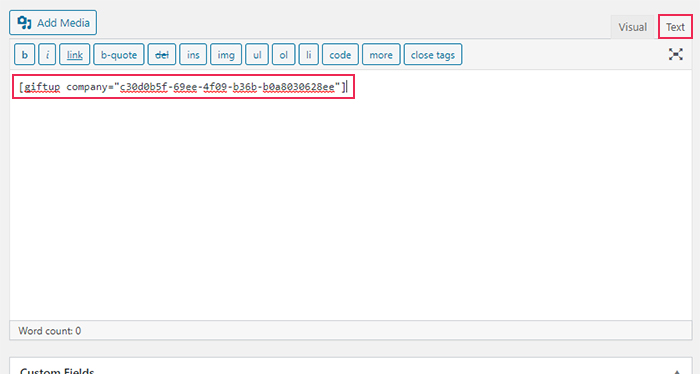The height and width of the screenshot is (374, 700).
Task: Click the Add Media button
Action: [53, 23]
